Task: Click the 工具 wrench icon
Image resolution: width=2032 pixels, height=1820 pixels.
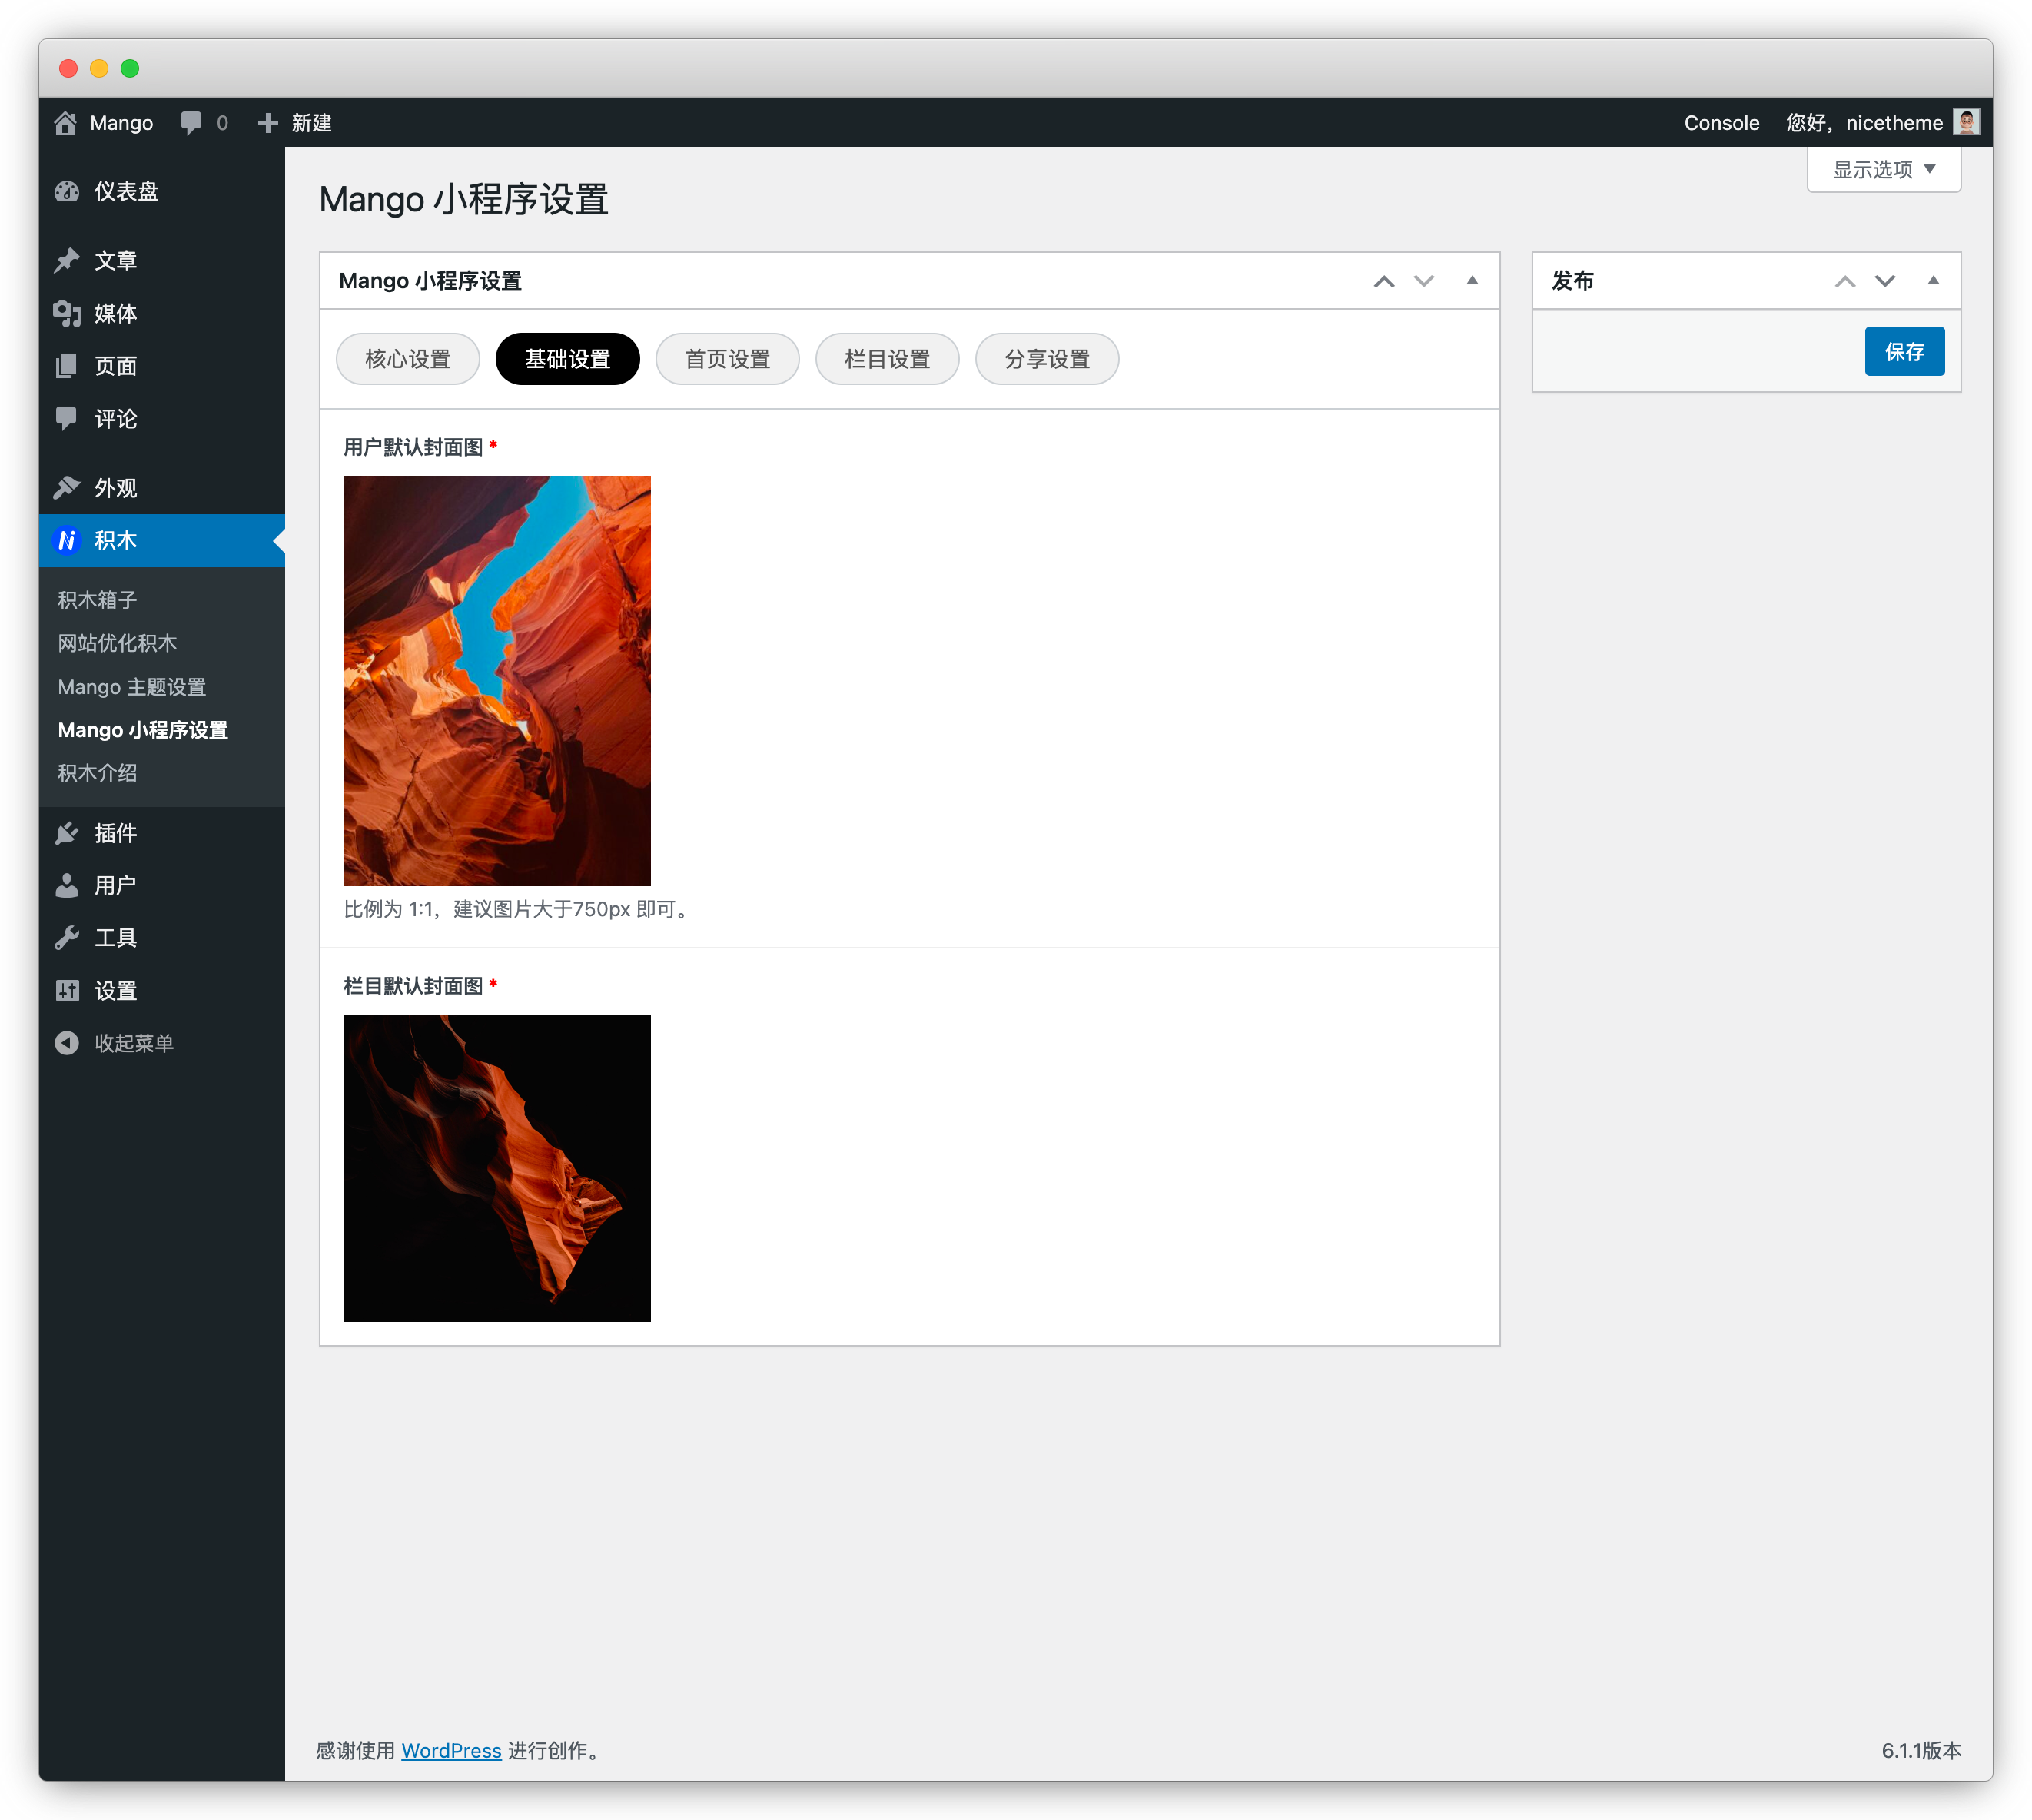Action: pyautogui.click(x=67, y=938)
